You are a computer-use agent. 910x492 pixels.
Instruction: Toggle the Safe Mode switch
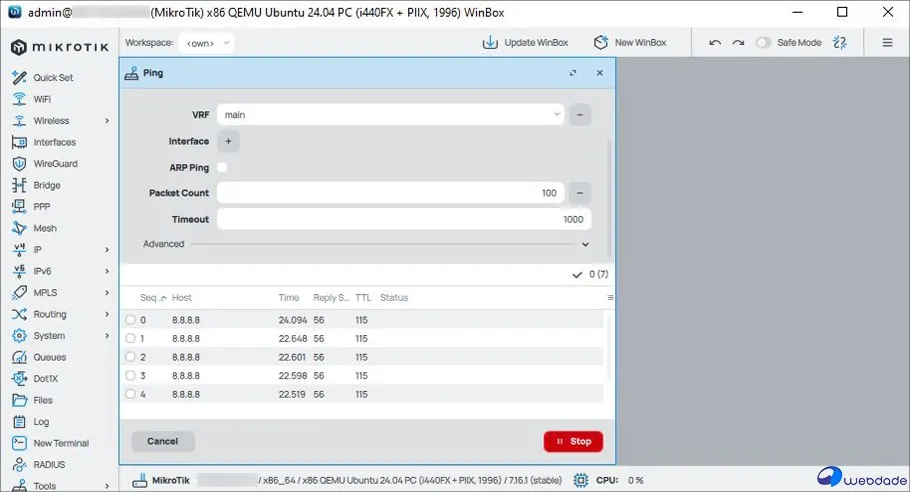764,43
